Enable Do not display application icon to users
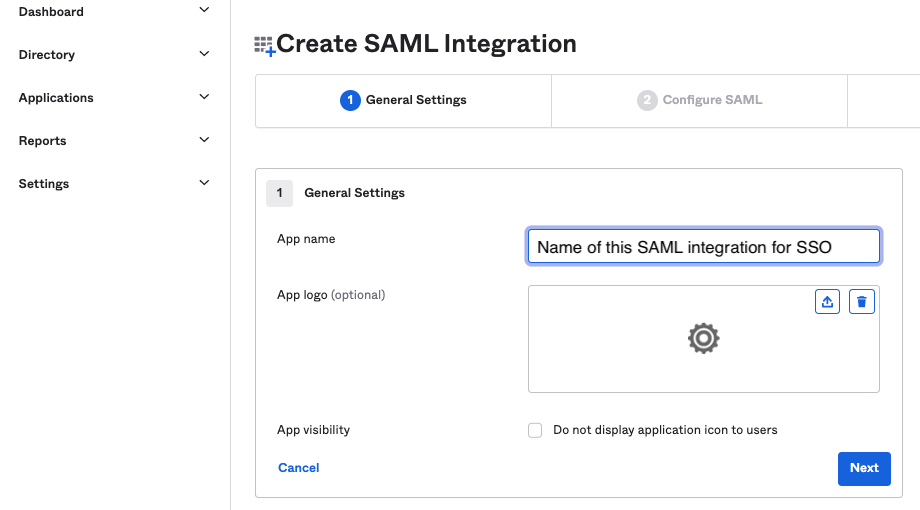 535,430
